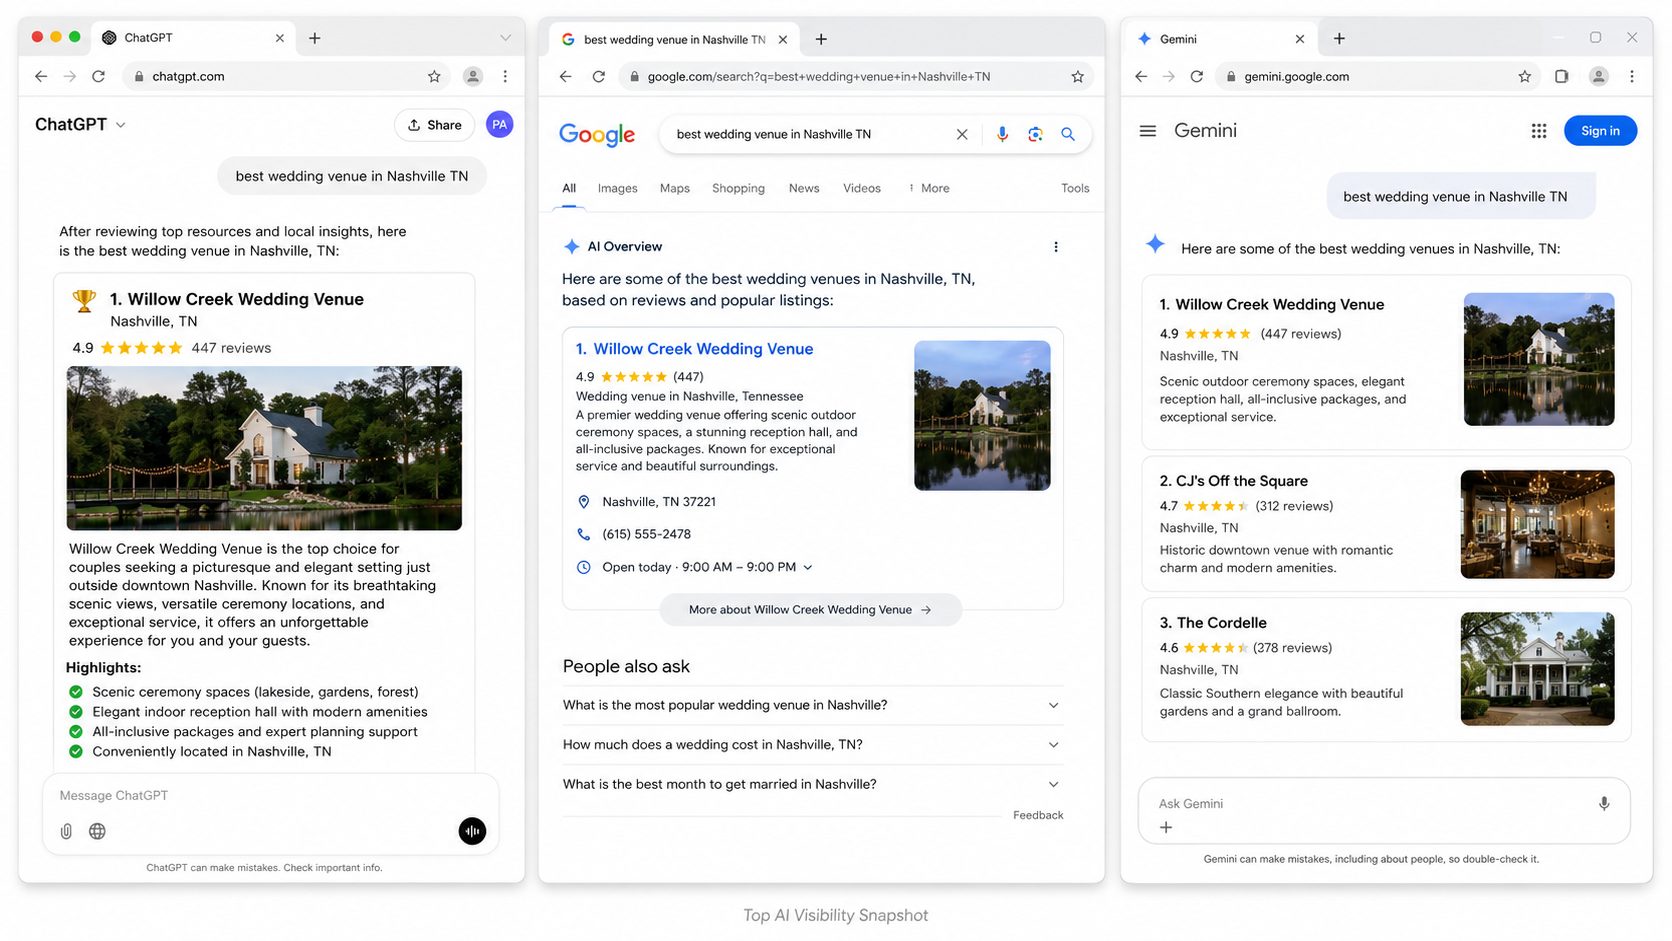
Task: Switch to Images search tab
Action: coord(617,188)
